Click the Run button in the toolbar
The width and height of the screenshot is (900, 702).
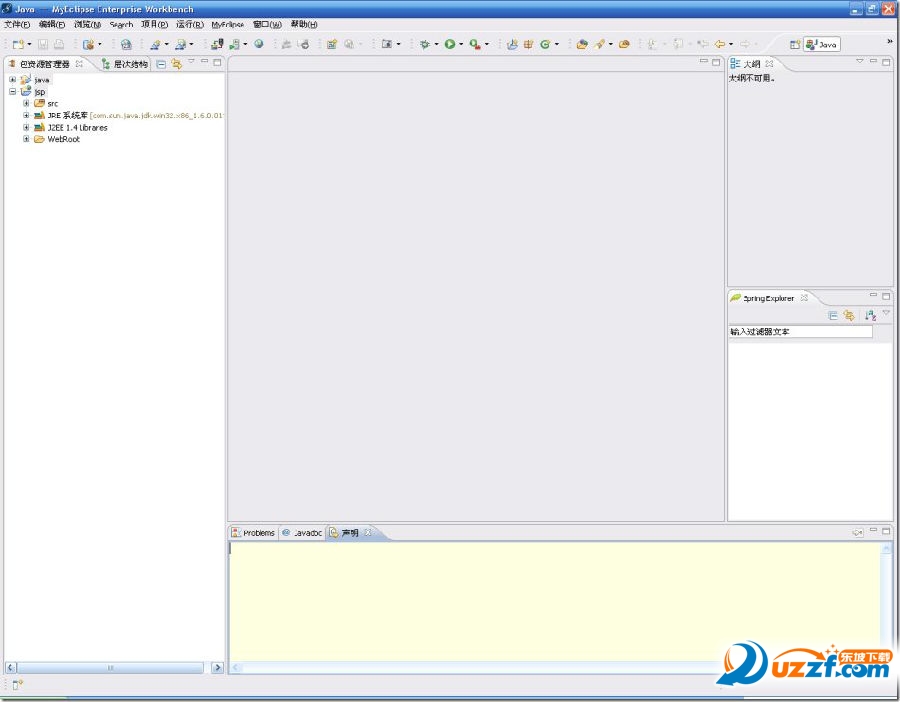point(449,44)
